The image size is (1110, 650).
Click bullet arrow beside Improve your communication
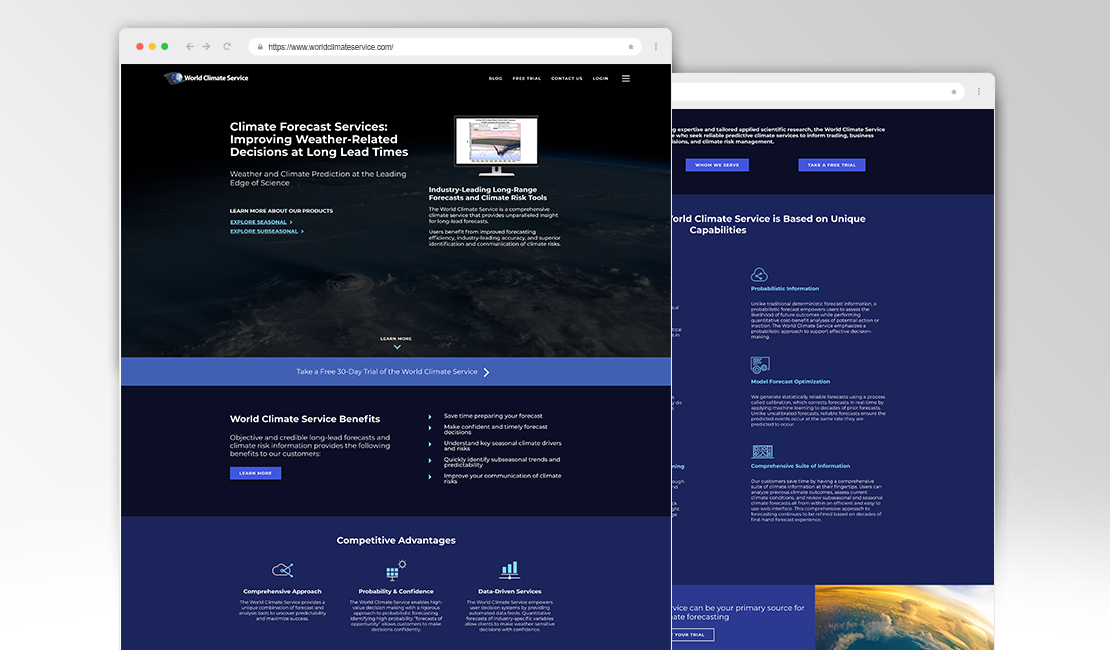point(430,477)
